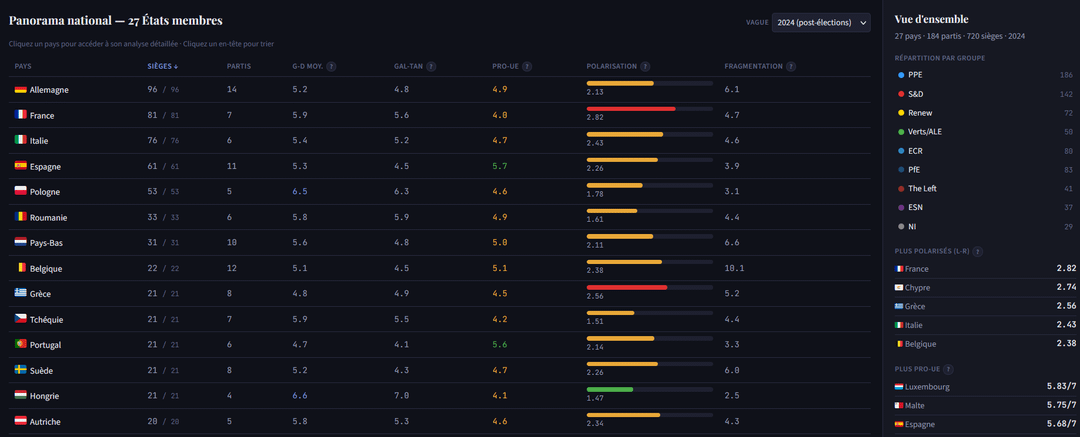The height and width of the screenshot is (437, 1080).
Task: Click the info icon next to PRO-UE column header
Action: pyautogui.click(x=527, y=67)
